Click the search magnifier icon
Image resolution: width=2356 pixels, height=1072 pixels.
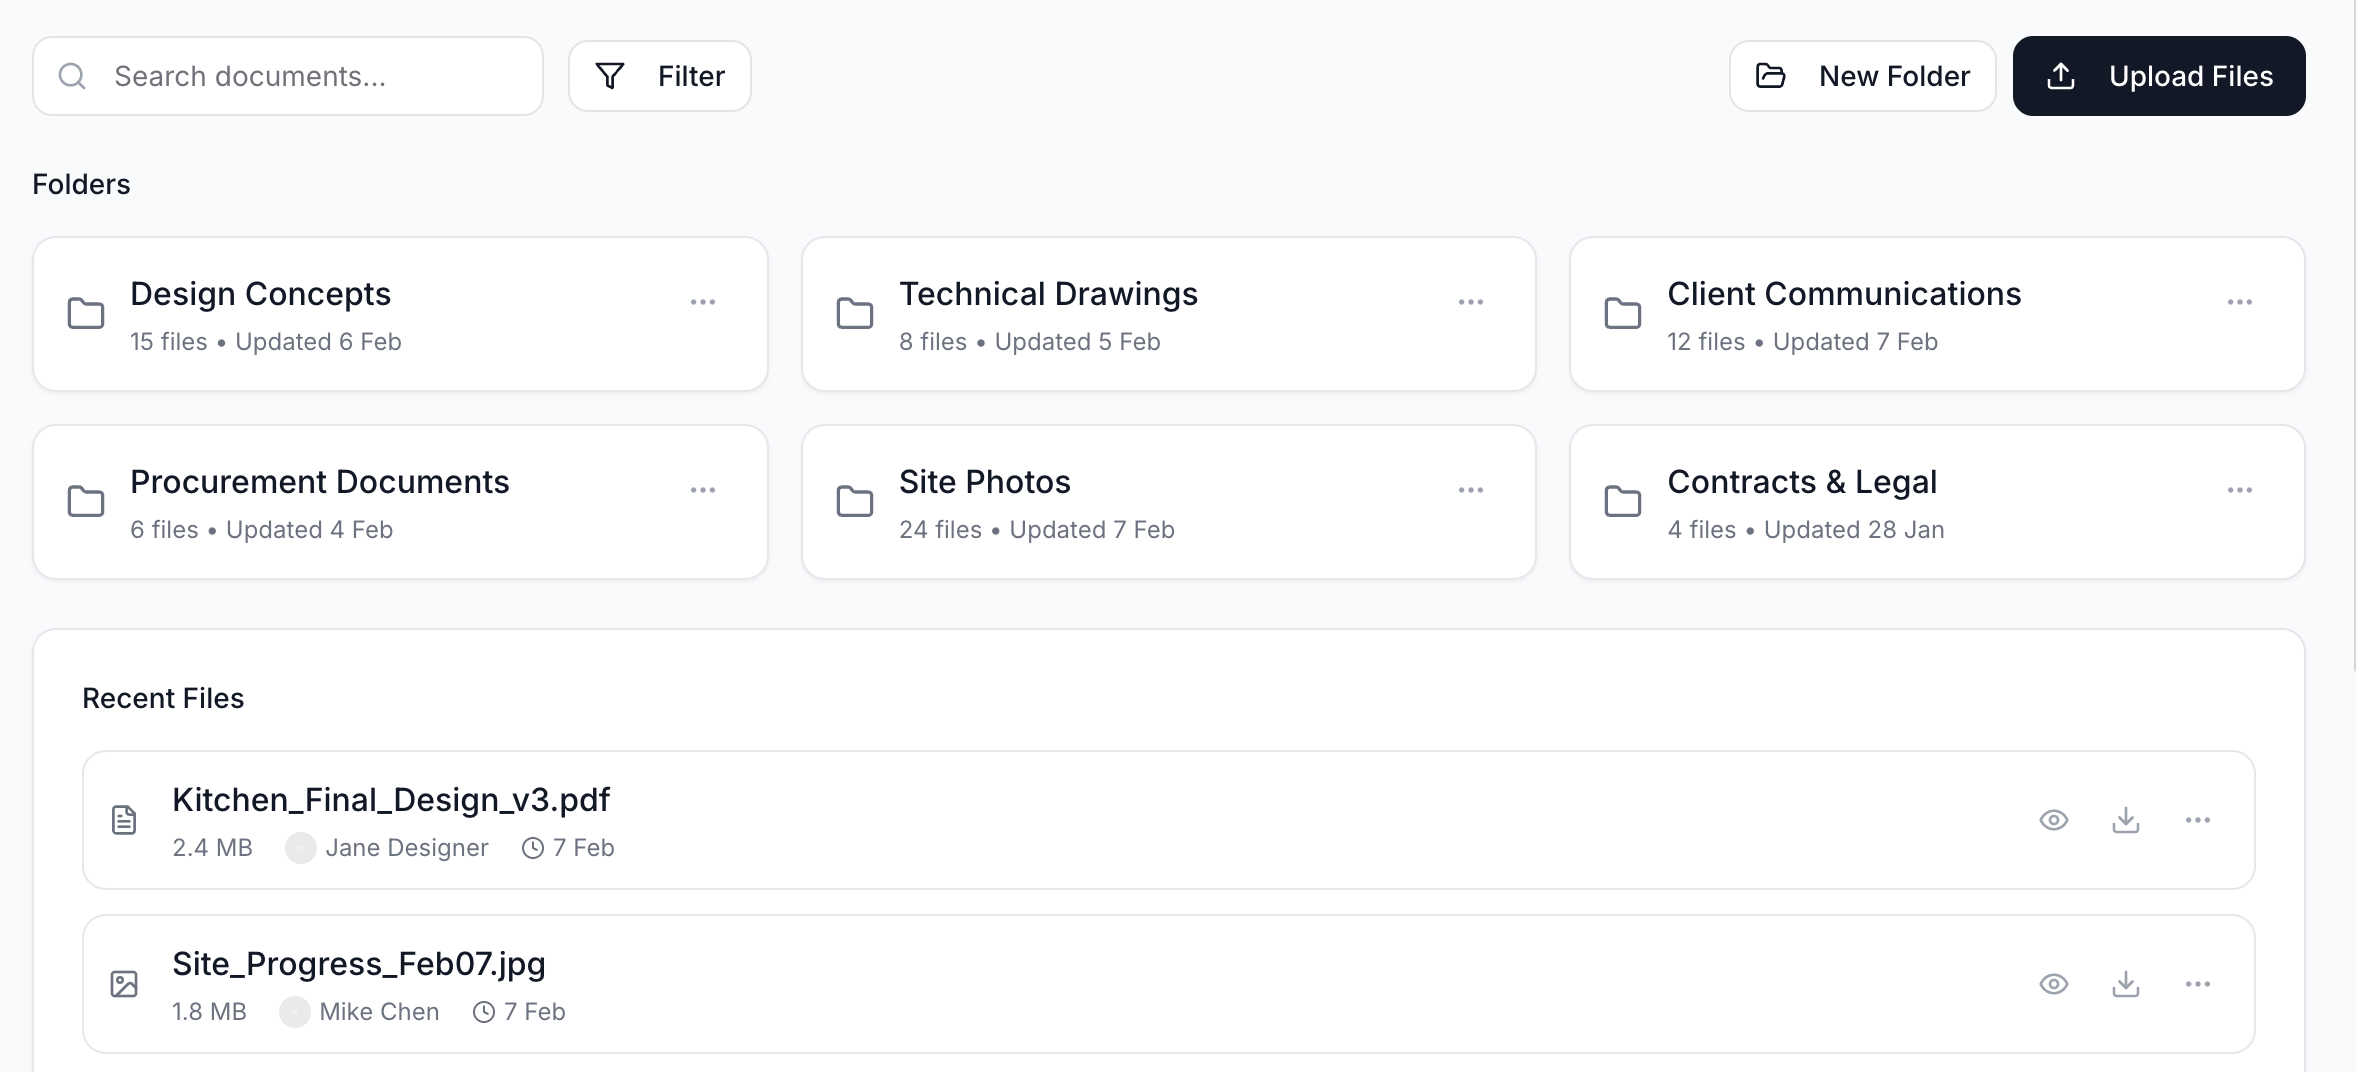(73, 75)
